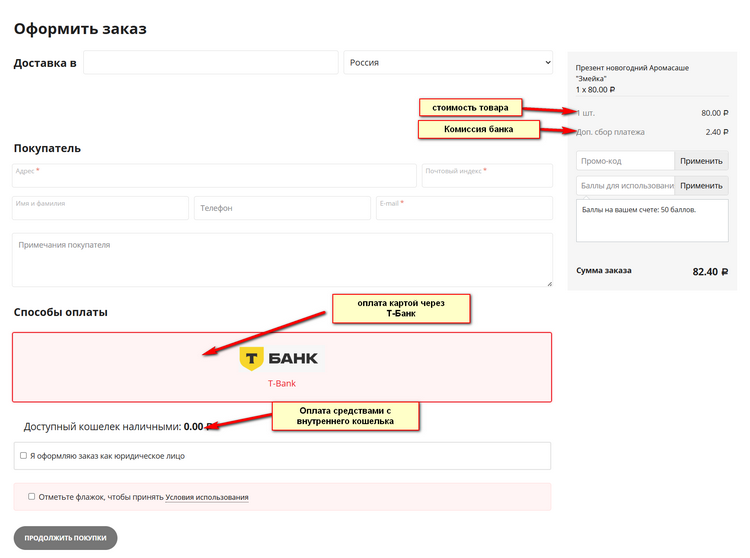Click the T-Bank red text label

[x=281, y=383]
